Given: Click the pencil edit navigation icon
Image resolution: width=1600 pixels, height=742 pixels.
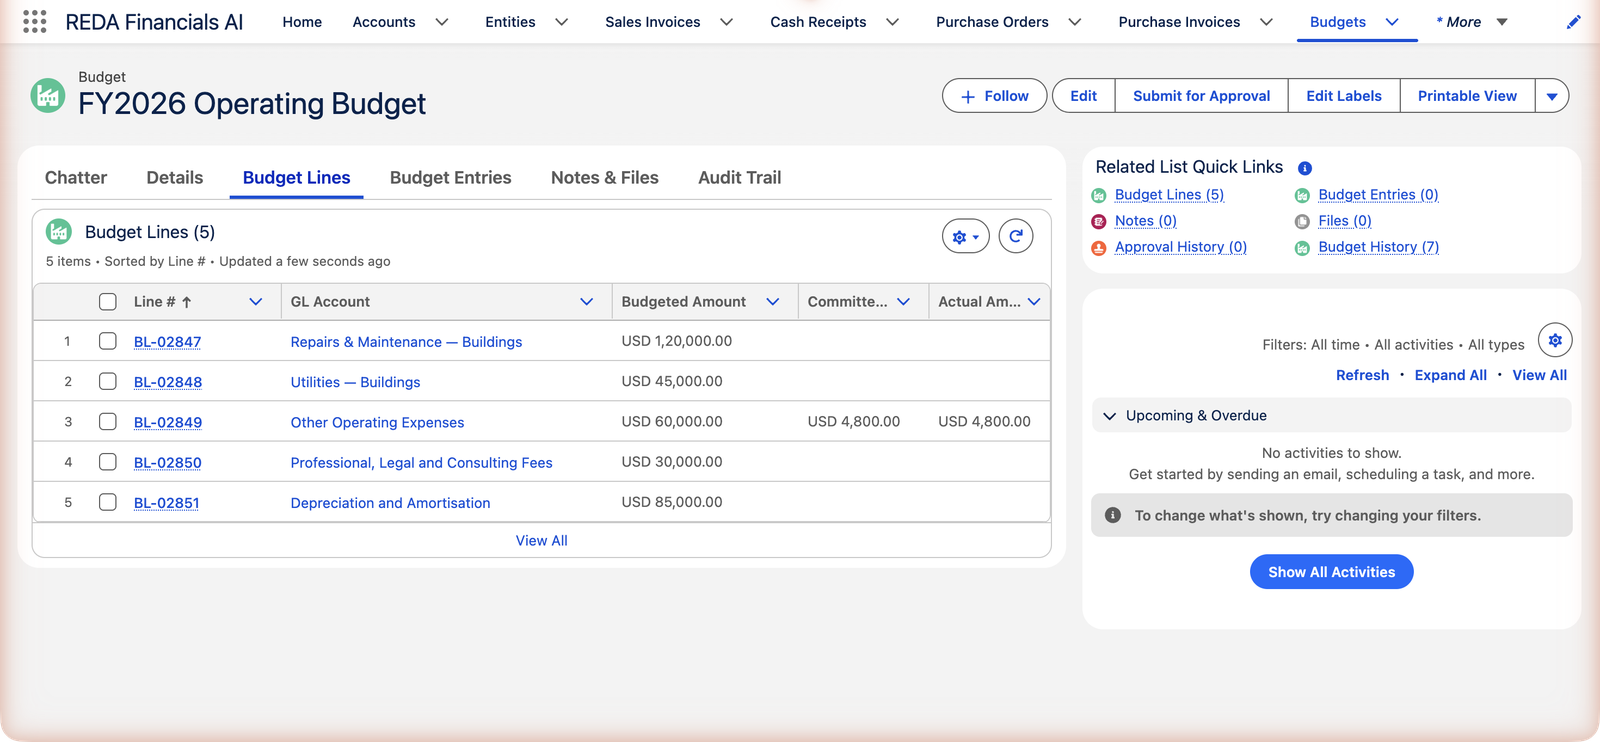Looking at the screenshot, I should point(1574,22).
